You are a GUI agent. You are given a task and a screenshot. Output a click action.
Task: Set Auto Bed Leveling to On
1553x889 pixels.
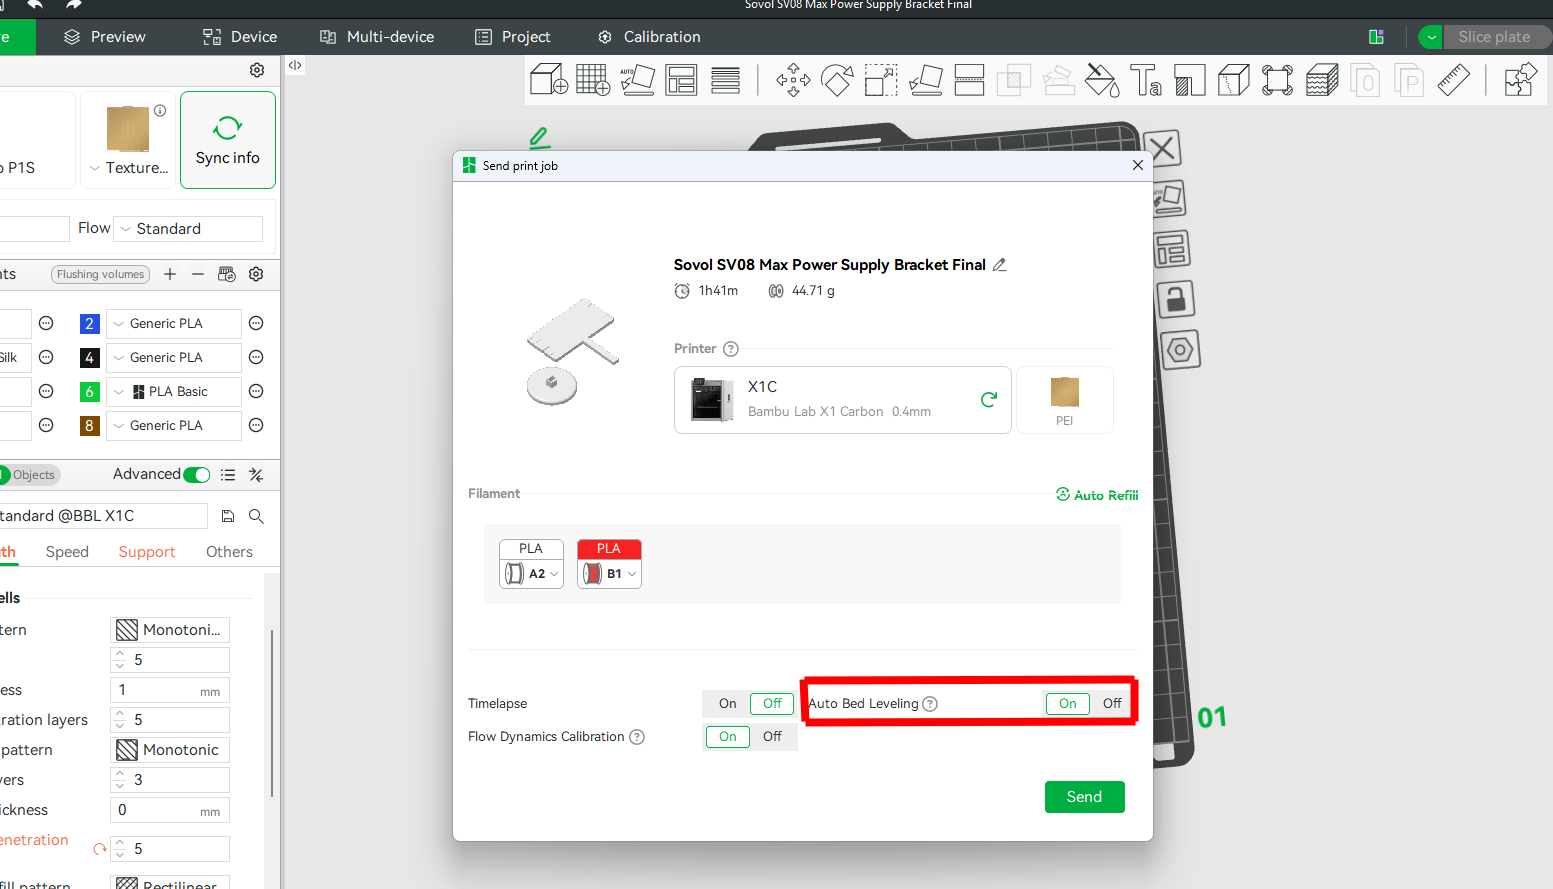pos(1068,703)
